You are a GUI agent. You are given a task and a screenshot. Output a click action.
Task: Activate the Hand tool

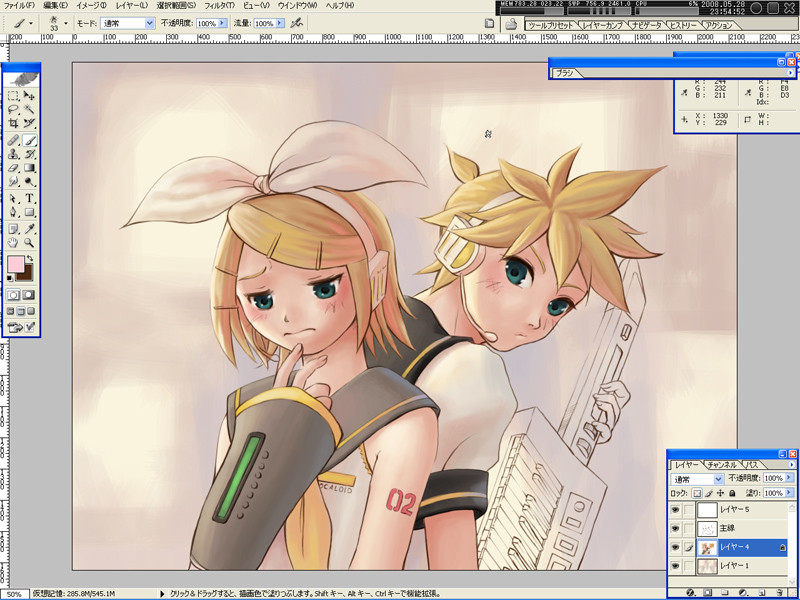[14, 242]
